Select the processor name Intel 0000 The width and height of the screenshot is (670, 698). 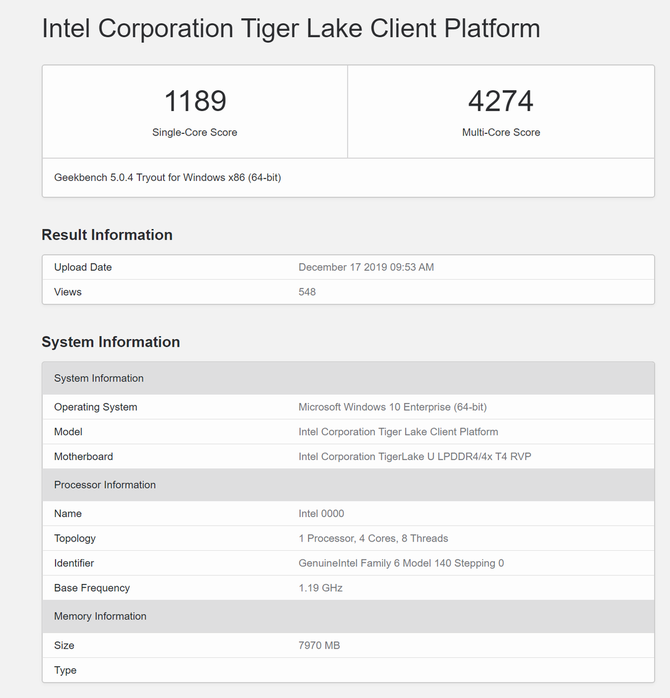pos(321,513)
